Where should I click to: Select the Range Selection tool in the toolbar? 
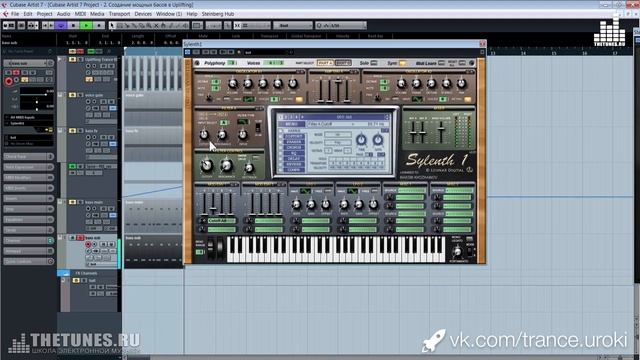120,25
